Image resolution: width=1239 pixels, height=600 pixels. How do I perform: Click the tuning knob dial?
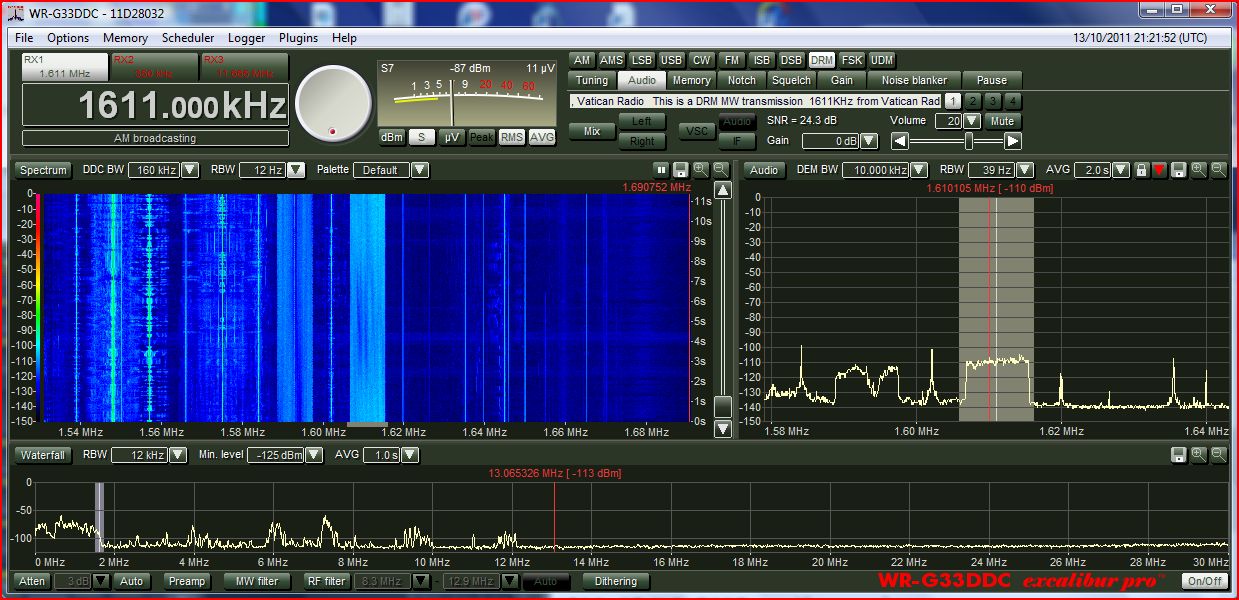pyautogui.click(x=333, y=103)
